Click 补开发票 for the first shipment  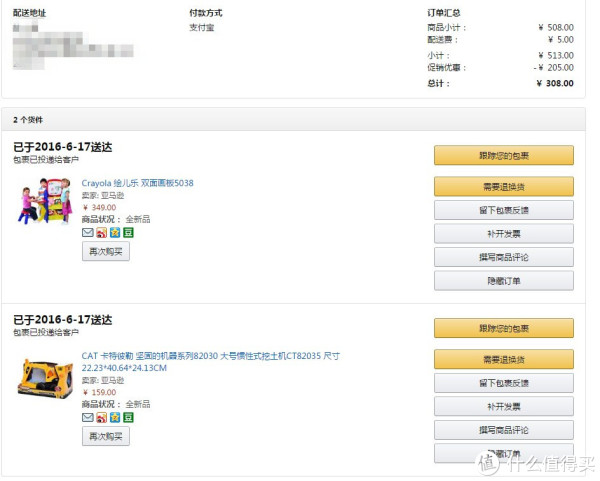point(504,234)
